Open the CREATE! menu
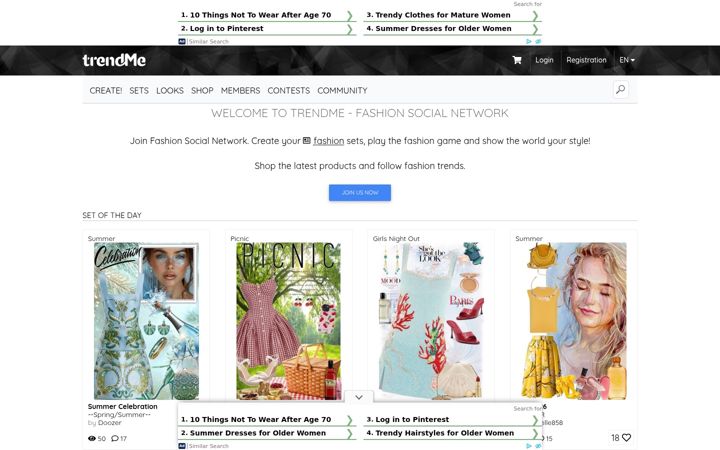The height and width of the screenshot is (450, 720). pyautogui.click(x=106, y=90)
